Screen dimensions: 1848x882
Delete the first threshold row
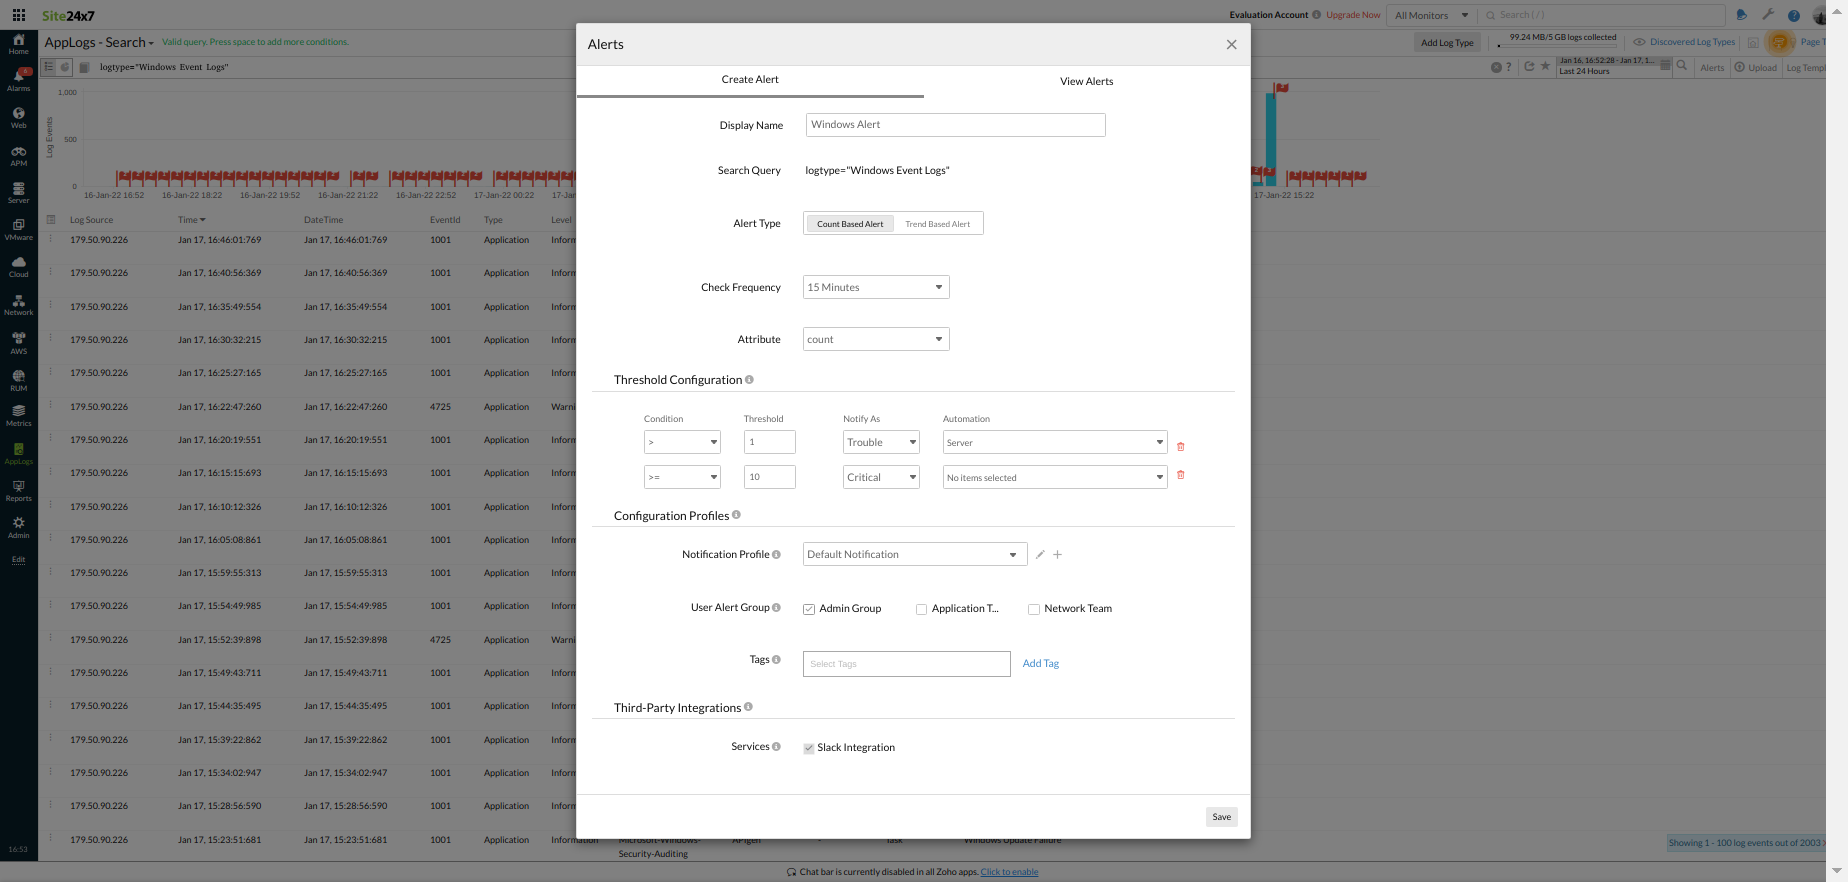(x=1180, y=447)
